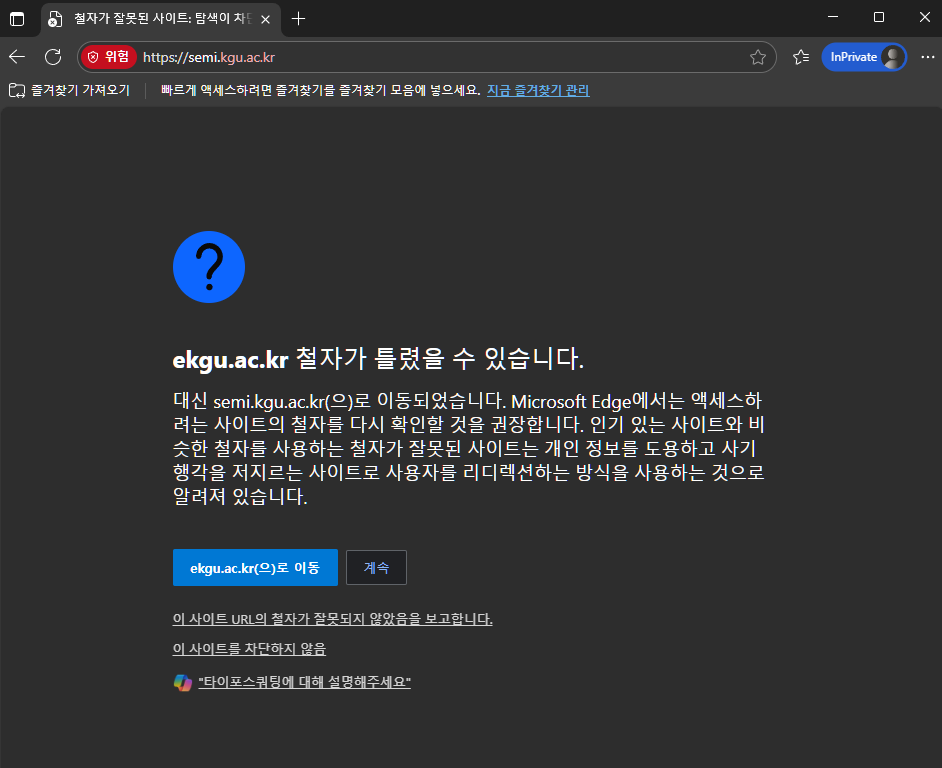Open a new tab with plus button

(298, 19)
